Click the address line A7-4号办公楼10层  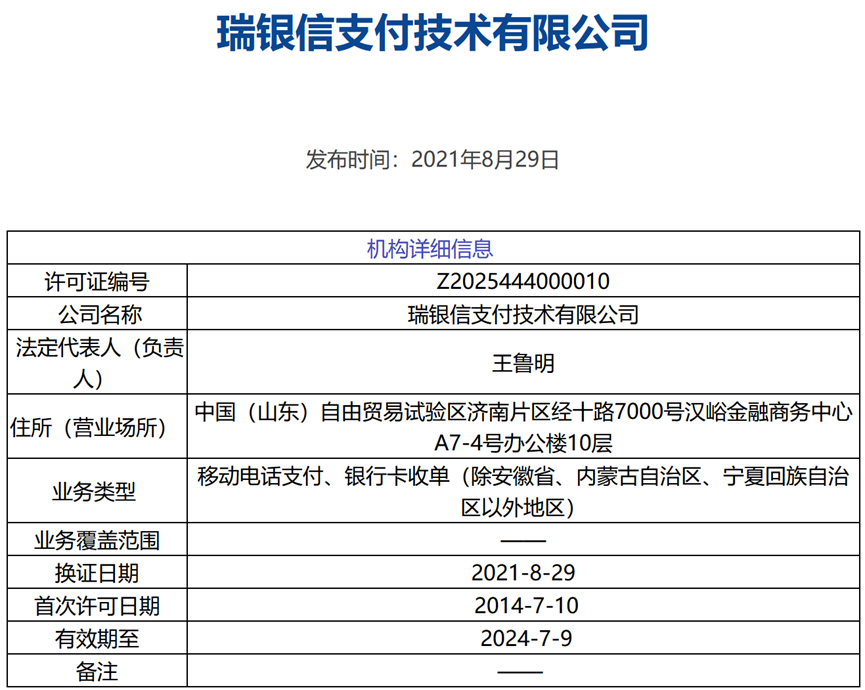523,443
